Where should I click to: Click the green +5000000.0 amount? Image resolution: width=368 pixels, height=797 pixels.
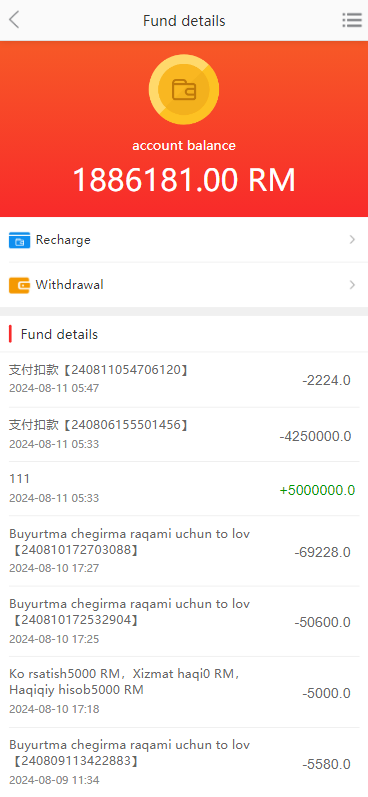pyautogui.click(x=317, y=491)
